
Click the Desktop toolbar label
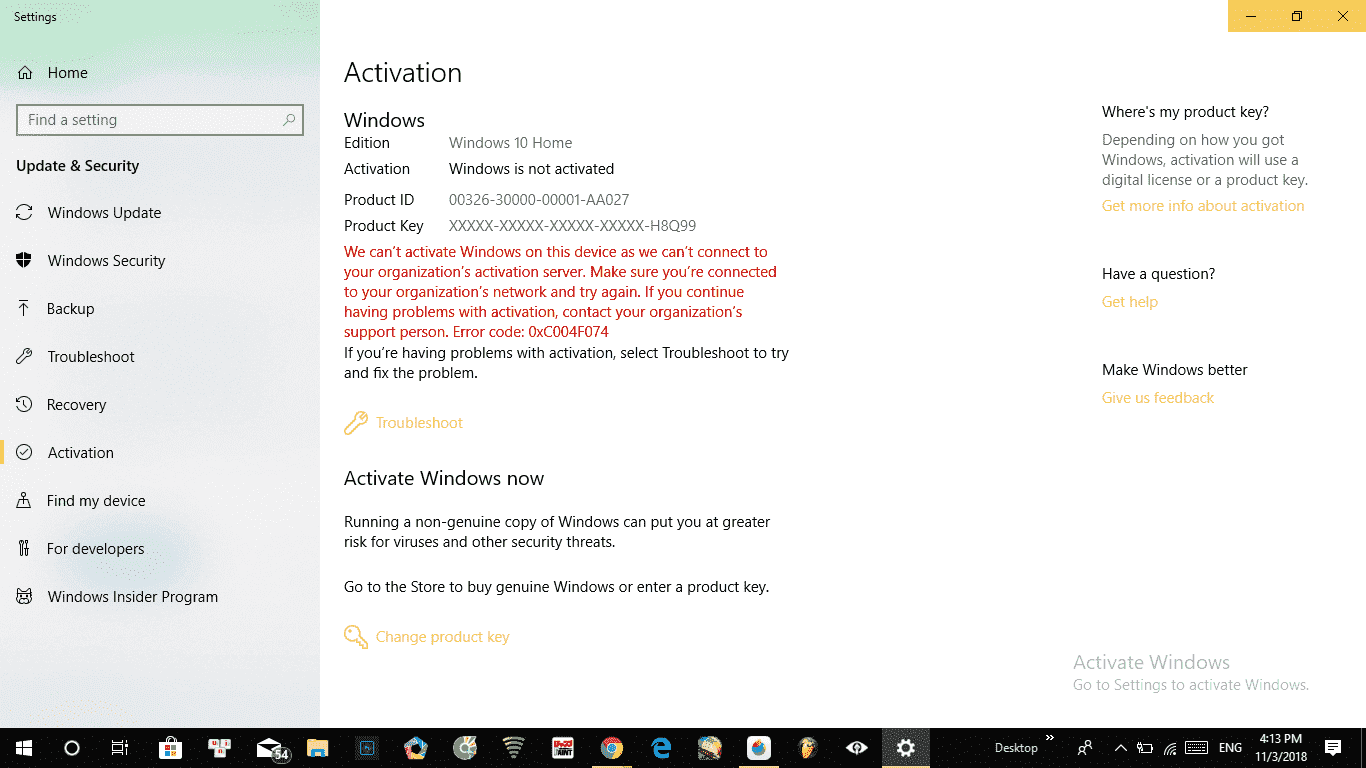coord(1016,748)
